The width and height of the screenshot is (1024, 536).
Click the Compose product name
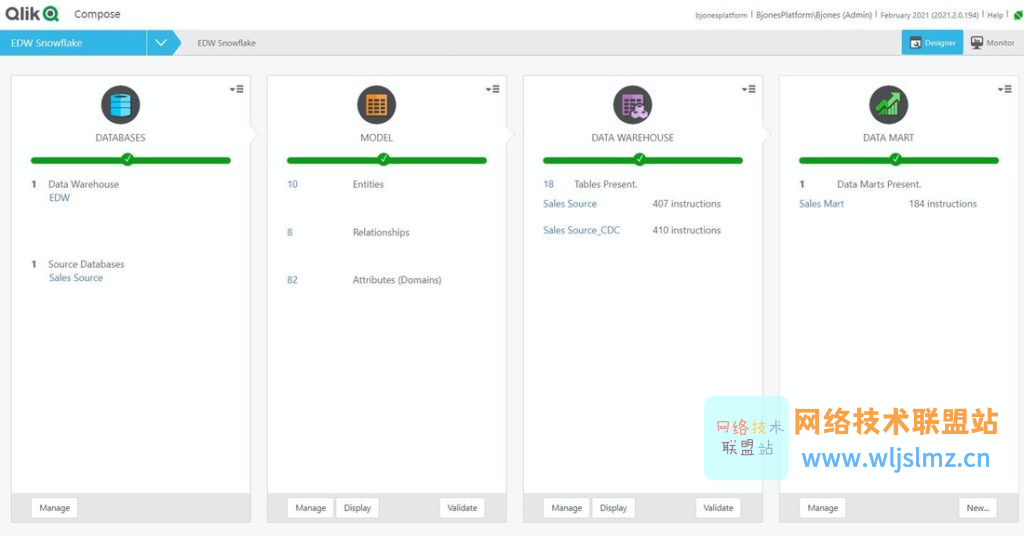coord(97,14)
